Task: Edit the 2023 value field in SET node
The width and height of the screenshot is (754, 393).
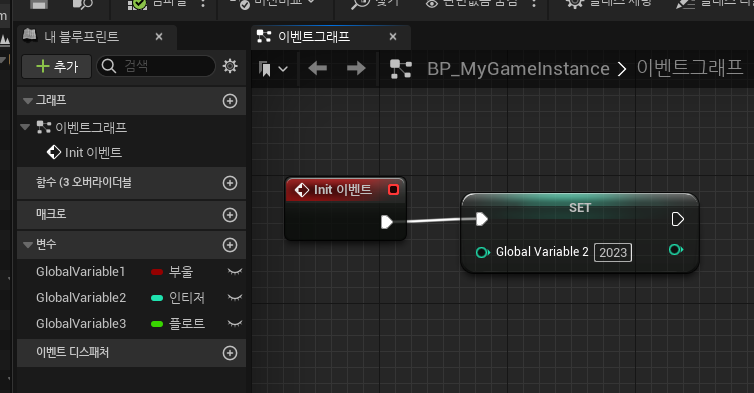Action: point(613,253)
